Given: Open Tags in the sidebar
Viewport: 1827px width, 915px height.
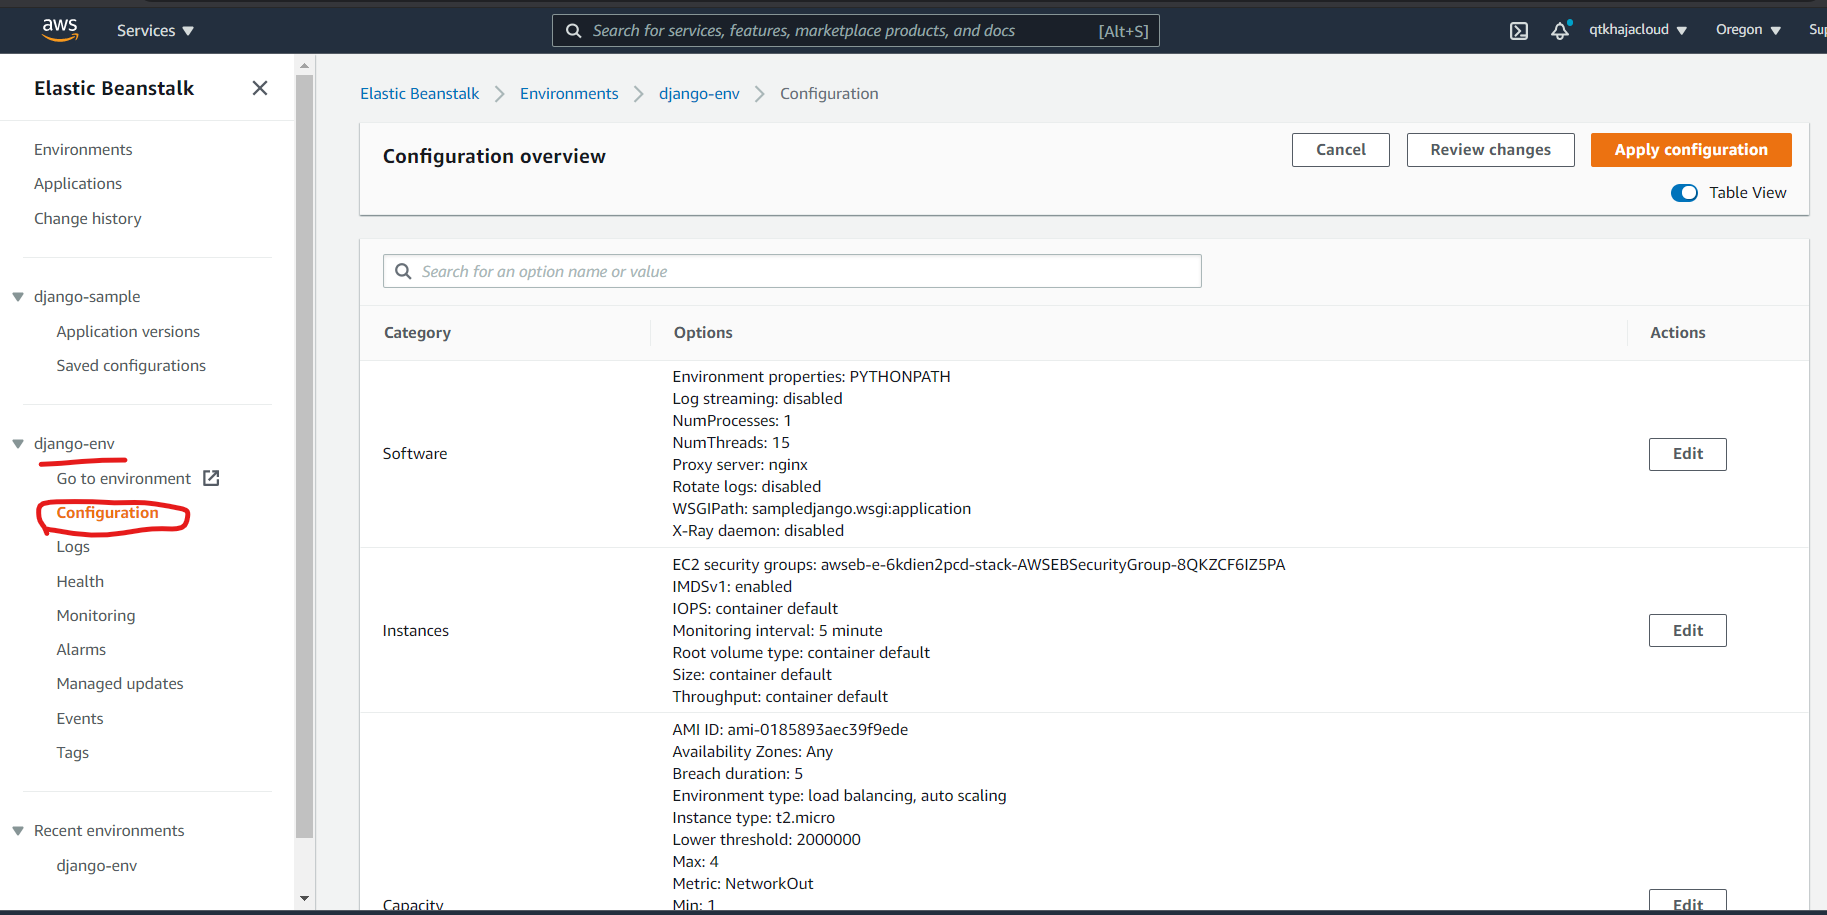Looking at the screenshot, I should click(x=72, y=753).
